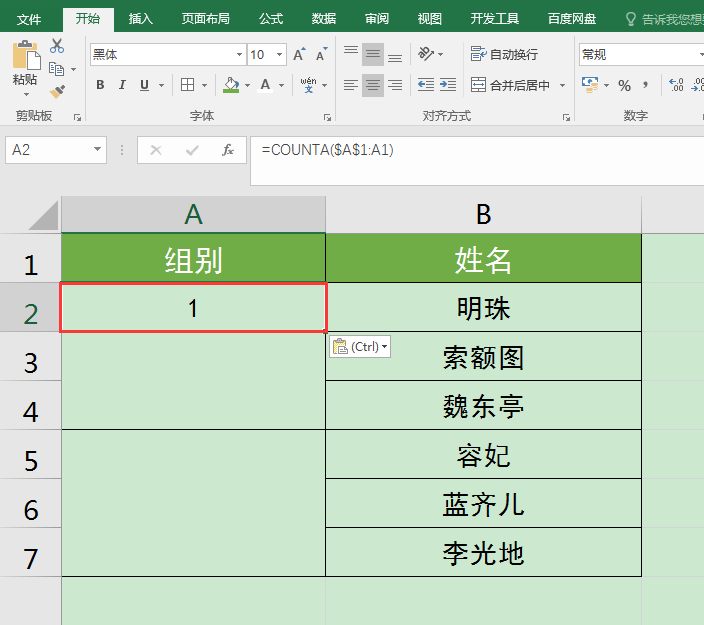
Task: Toggle center horizontal alignment
Action: point(373,85)
